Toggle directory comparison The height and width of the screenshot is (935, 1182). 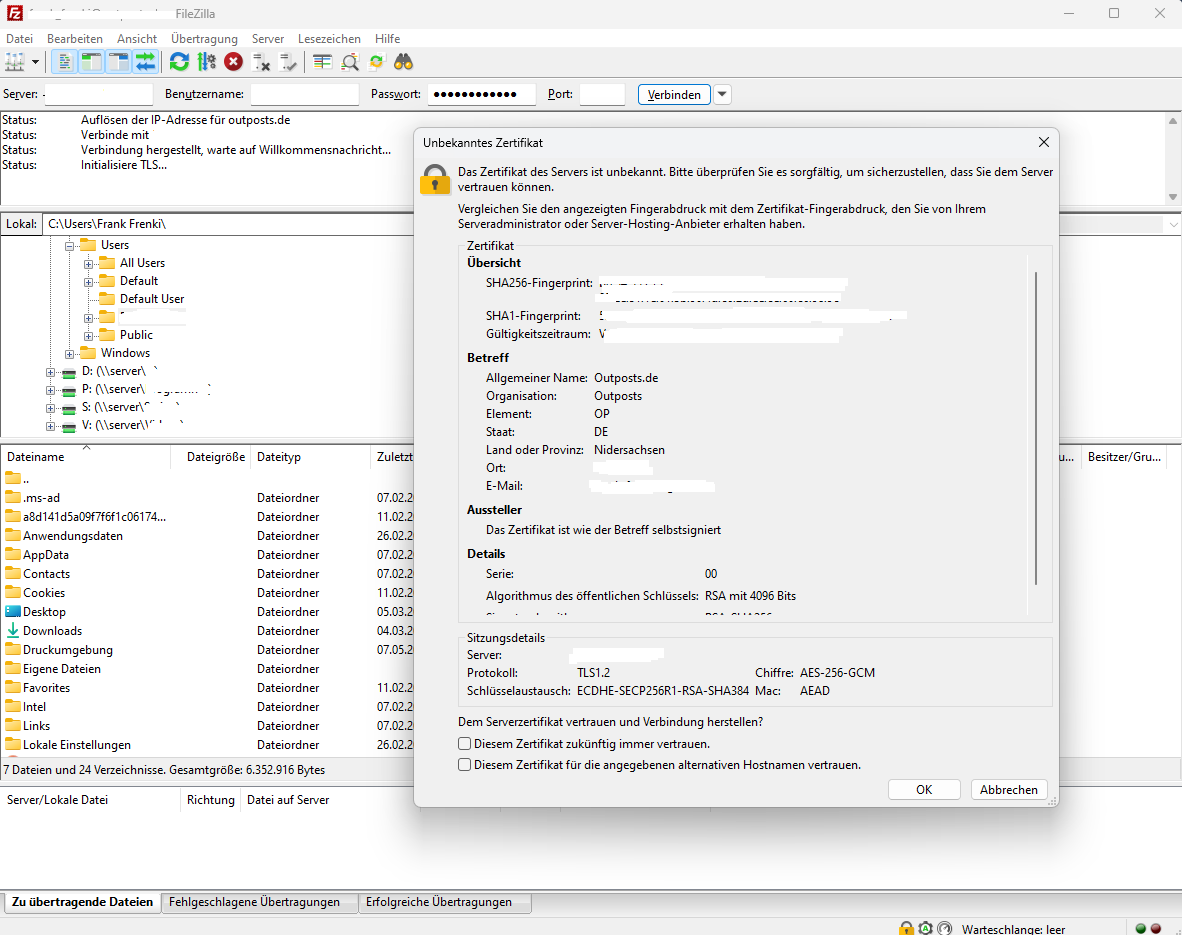click(350, 63)
